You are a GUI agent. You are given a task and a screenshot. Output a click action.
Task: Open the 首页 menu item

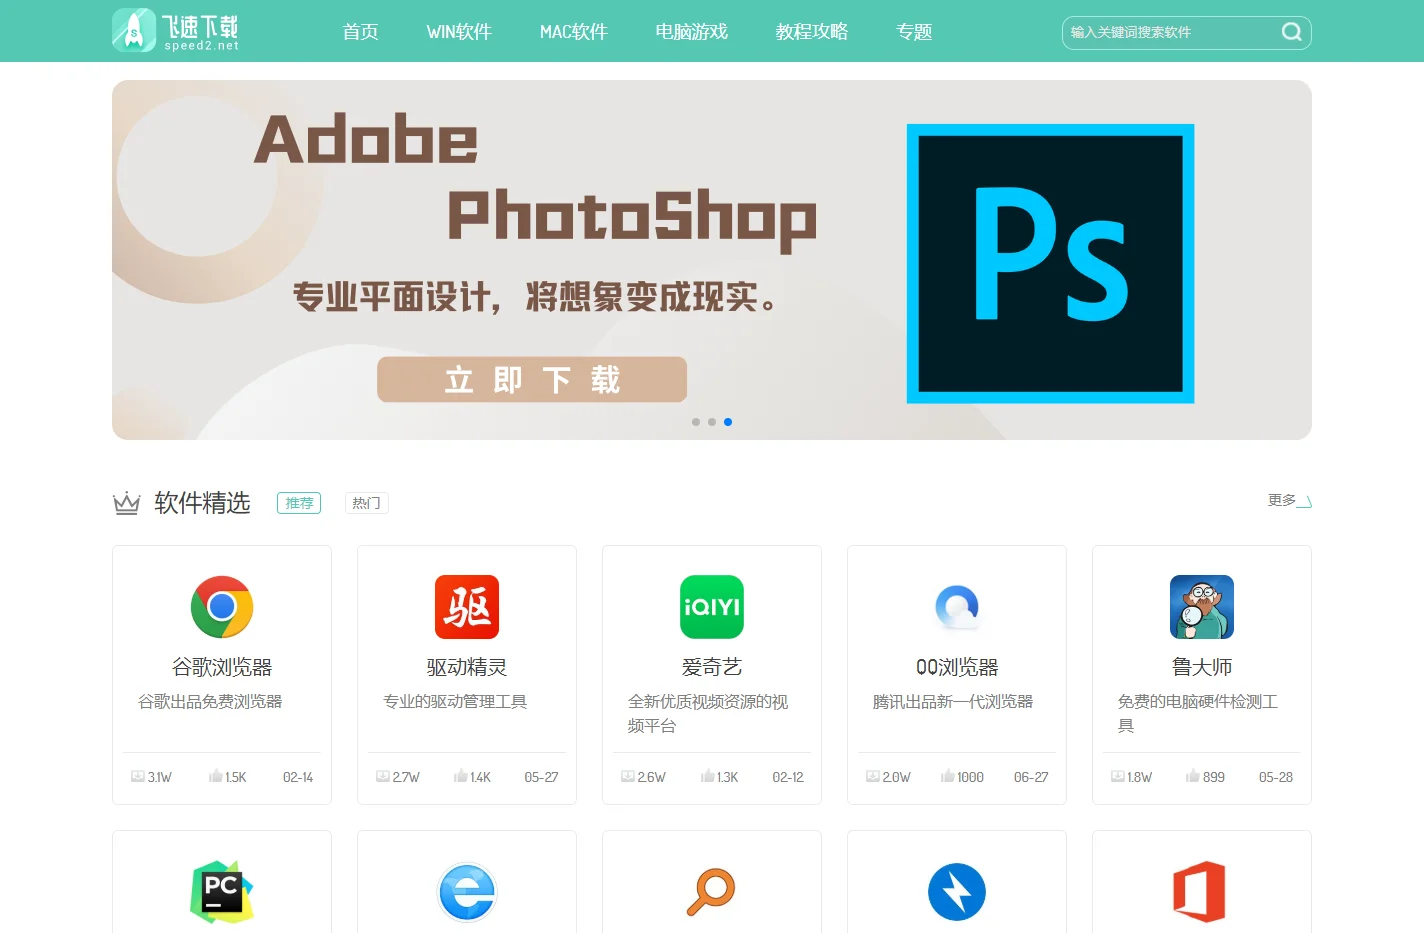(360, 32)
